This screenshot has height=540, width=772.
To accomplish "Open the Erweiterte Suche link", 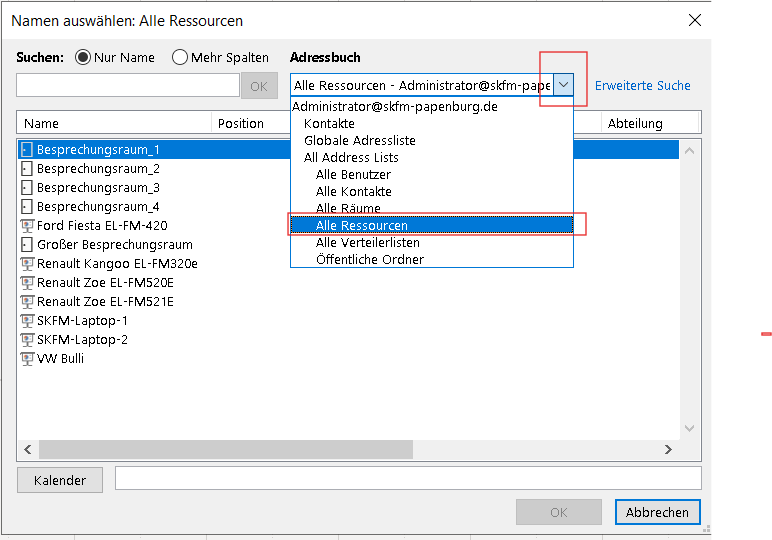I will [643, 86].
